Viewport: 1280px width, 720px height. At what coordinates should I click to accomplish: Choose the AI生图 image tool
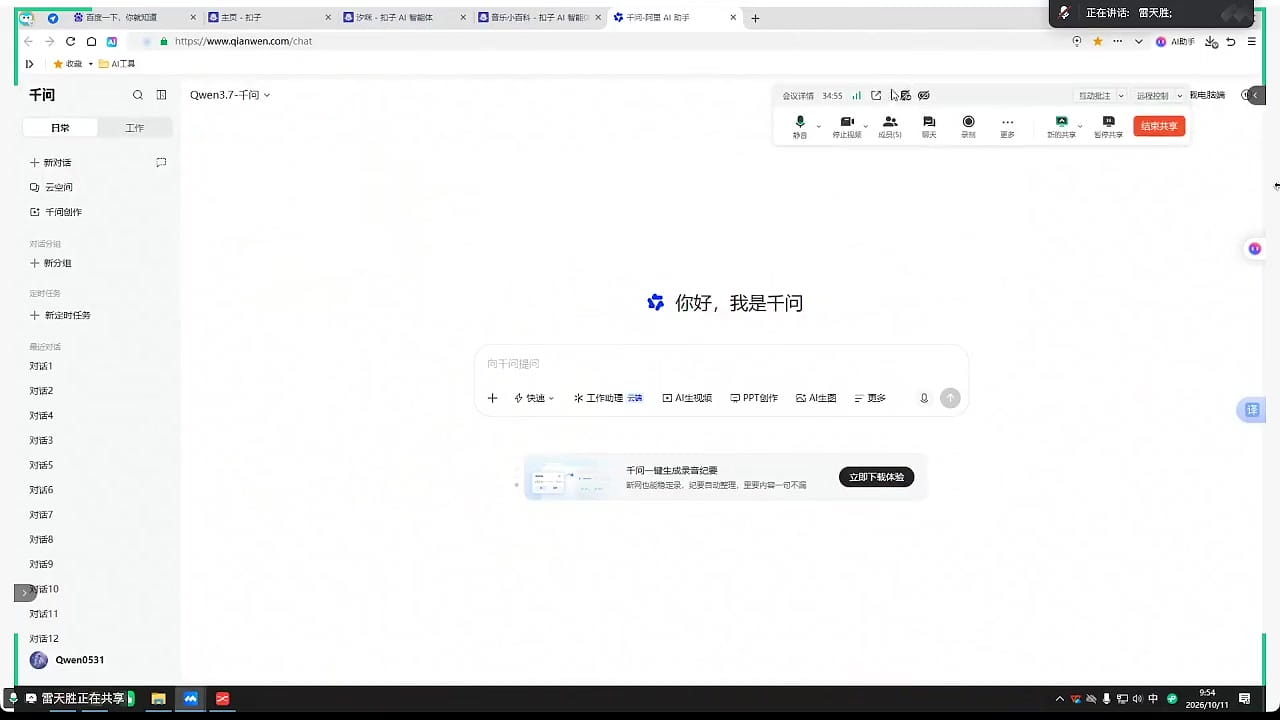pos(816,398)
